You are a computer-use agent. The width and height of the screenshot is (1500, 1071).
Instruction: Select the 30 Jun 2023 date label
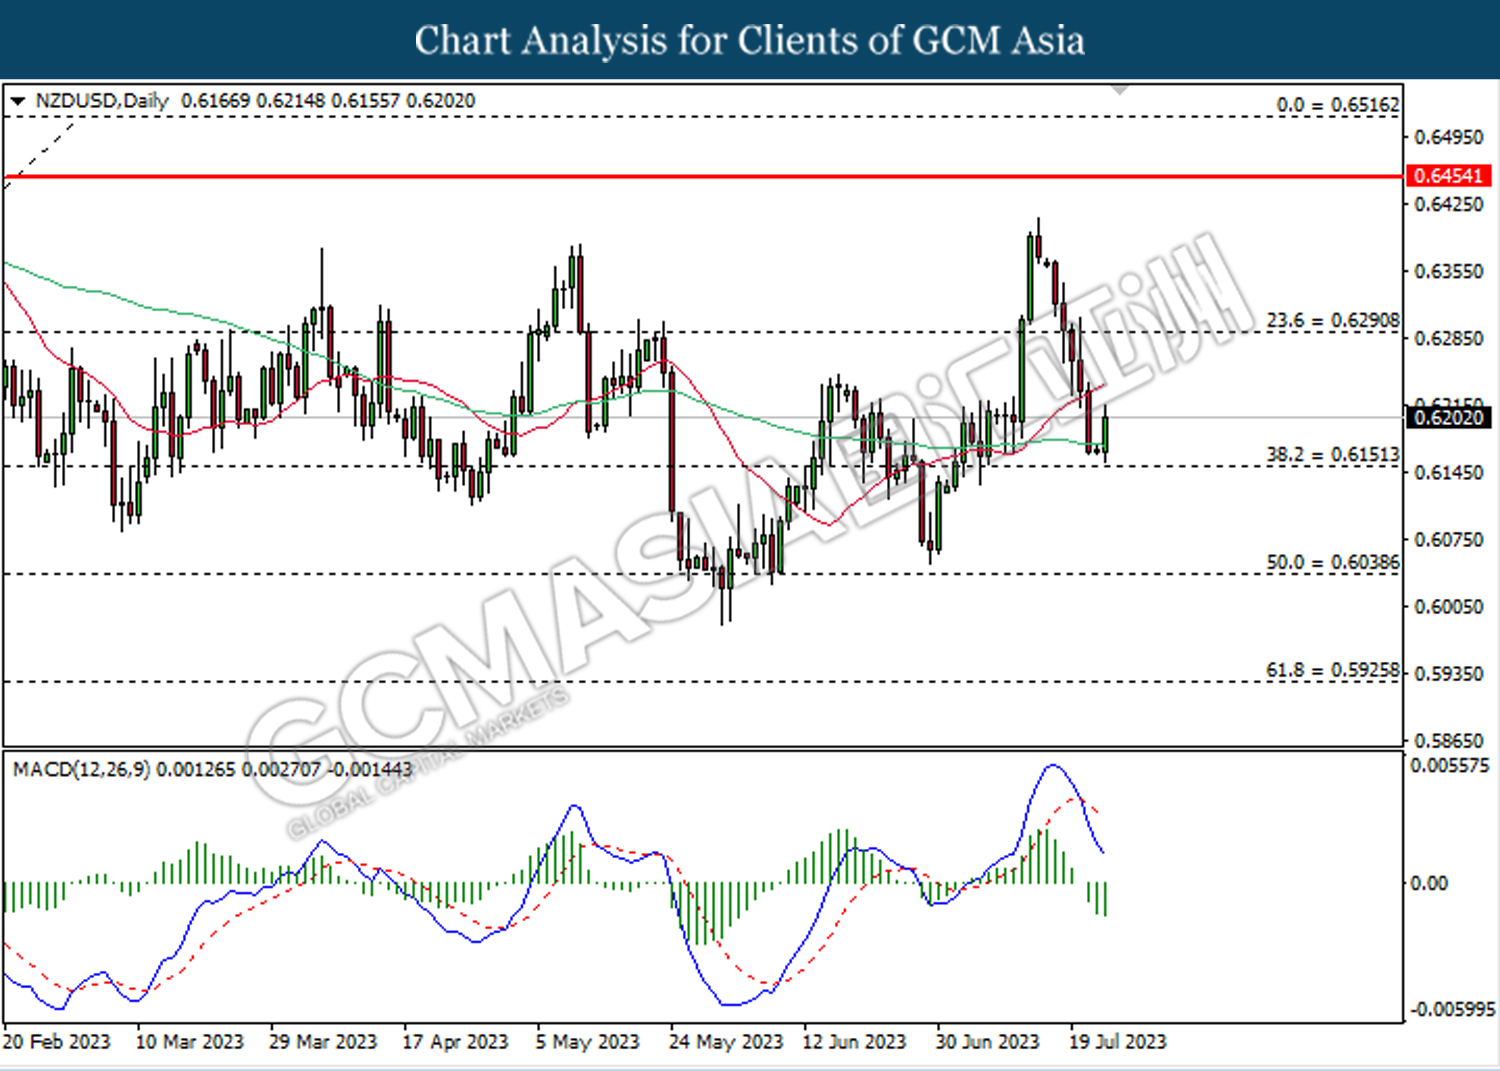pos(987,1042)
